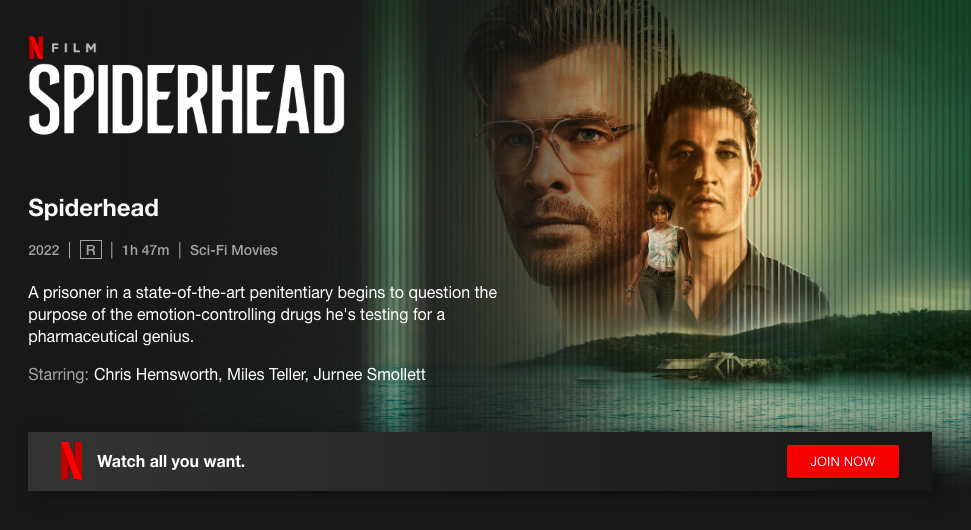Click the Netflix N logo above the title

tap(36, 48)
